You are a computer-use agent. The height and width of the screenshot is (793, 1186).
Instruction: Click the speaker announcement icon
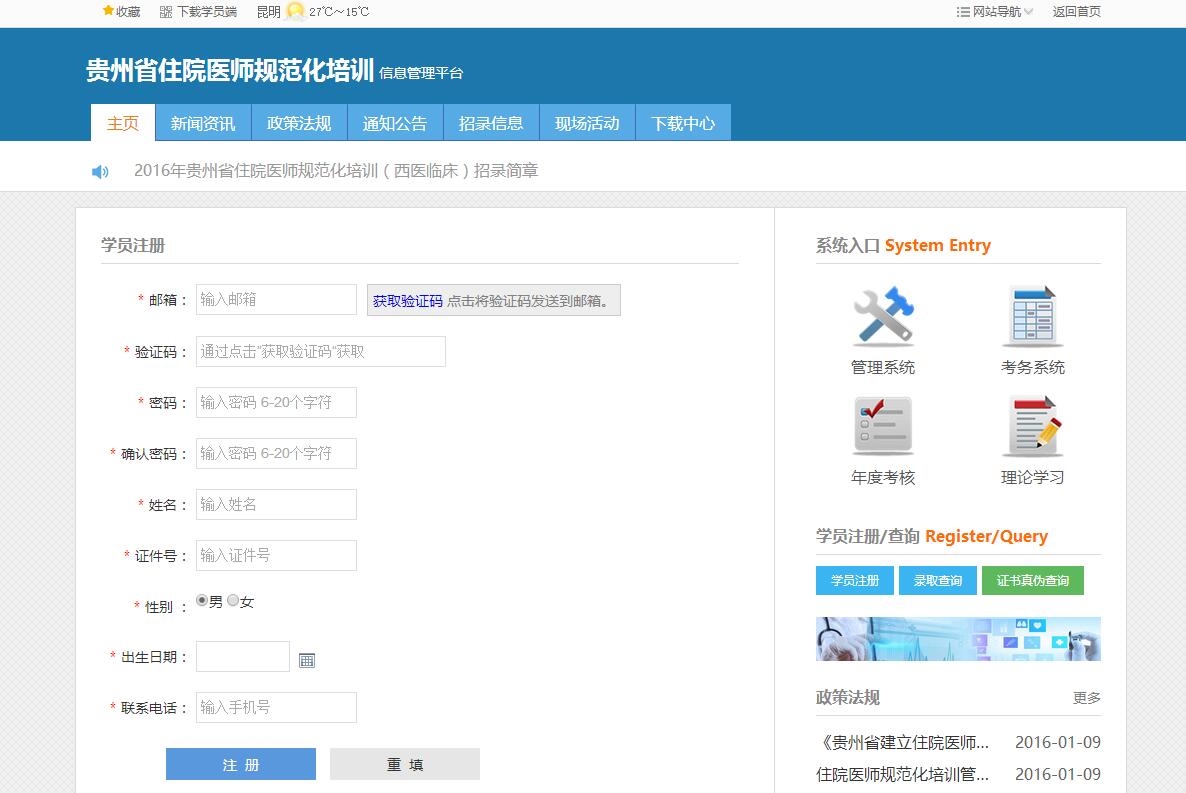coord(100,172)
